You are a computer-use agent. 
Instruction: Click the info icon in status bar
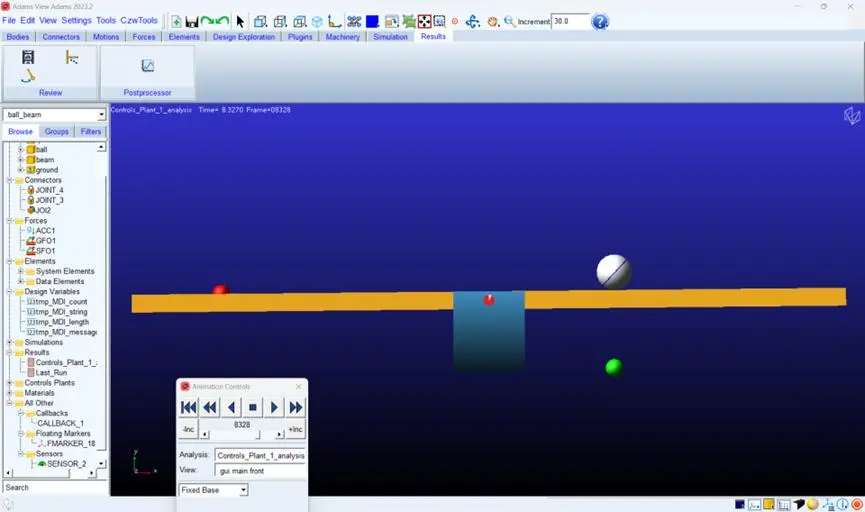pos(842,504)
